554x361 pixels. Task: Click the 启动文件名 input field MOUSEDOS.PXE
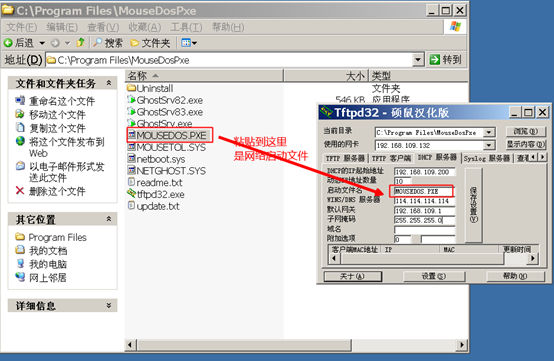423,191
